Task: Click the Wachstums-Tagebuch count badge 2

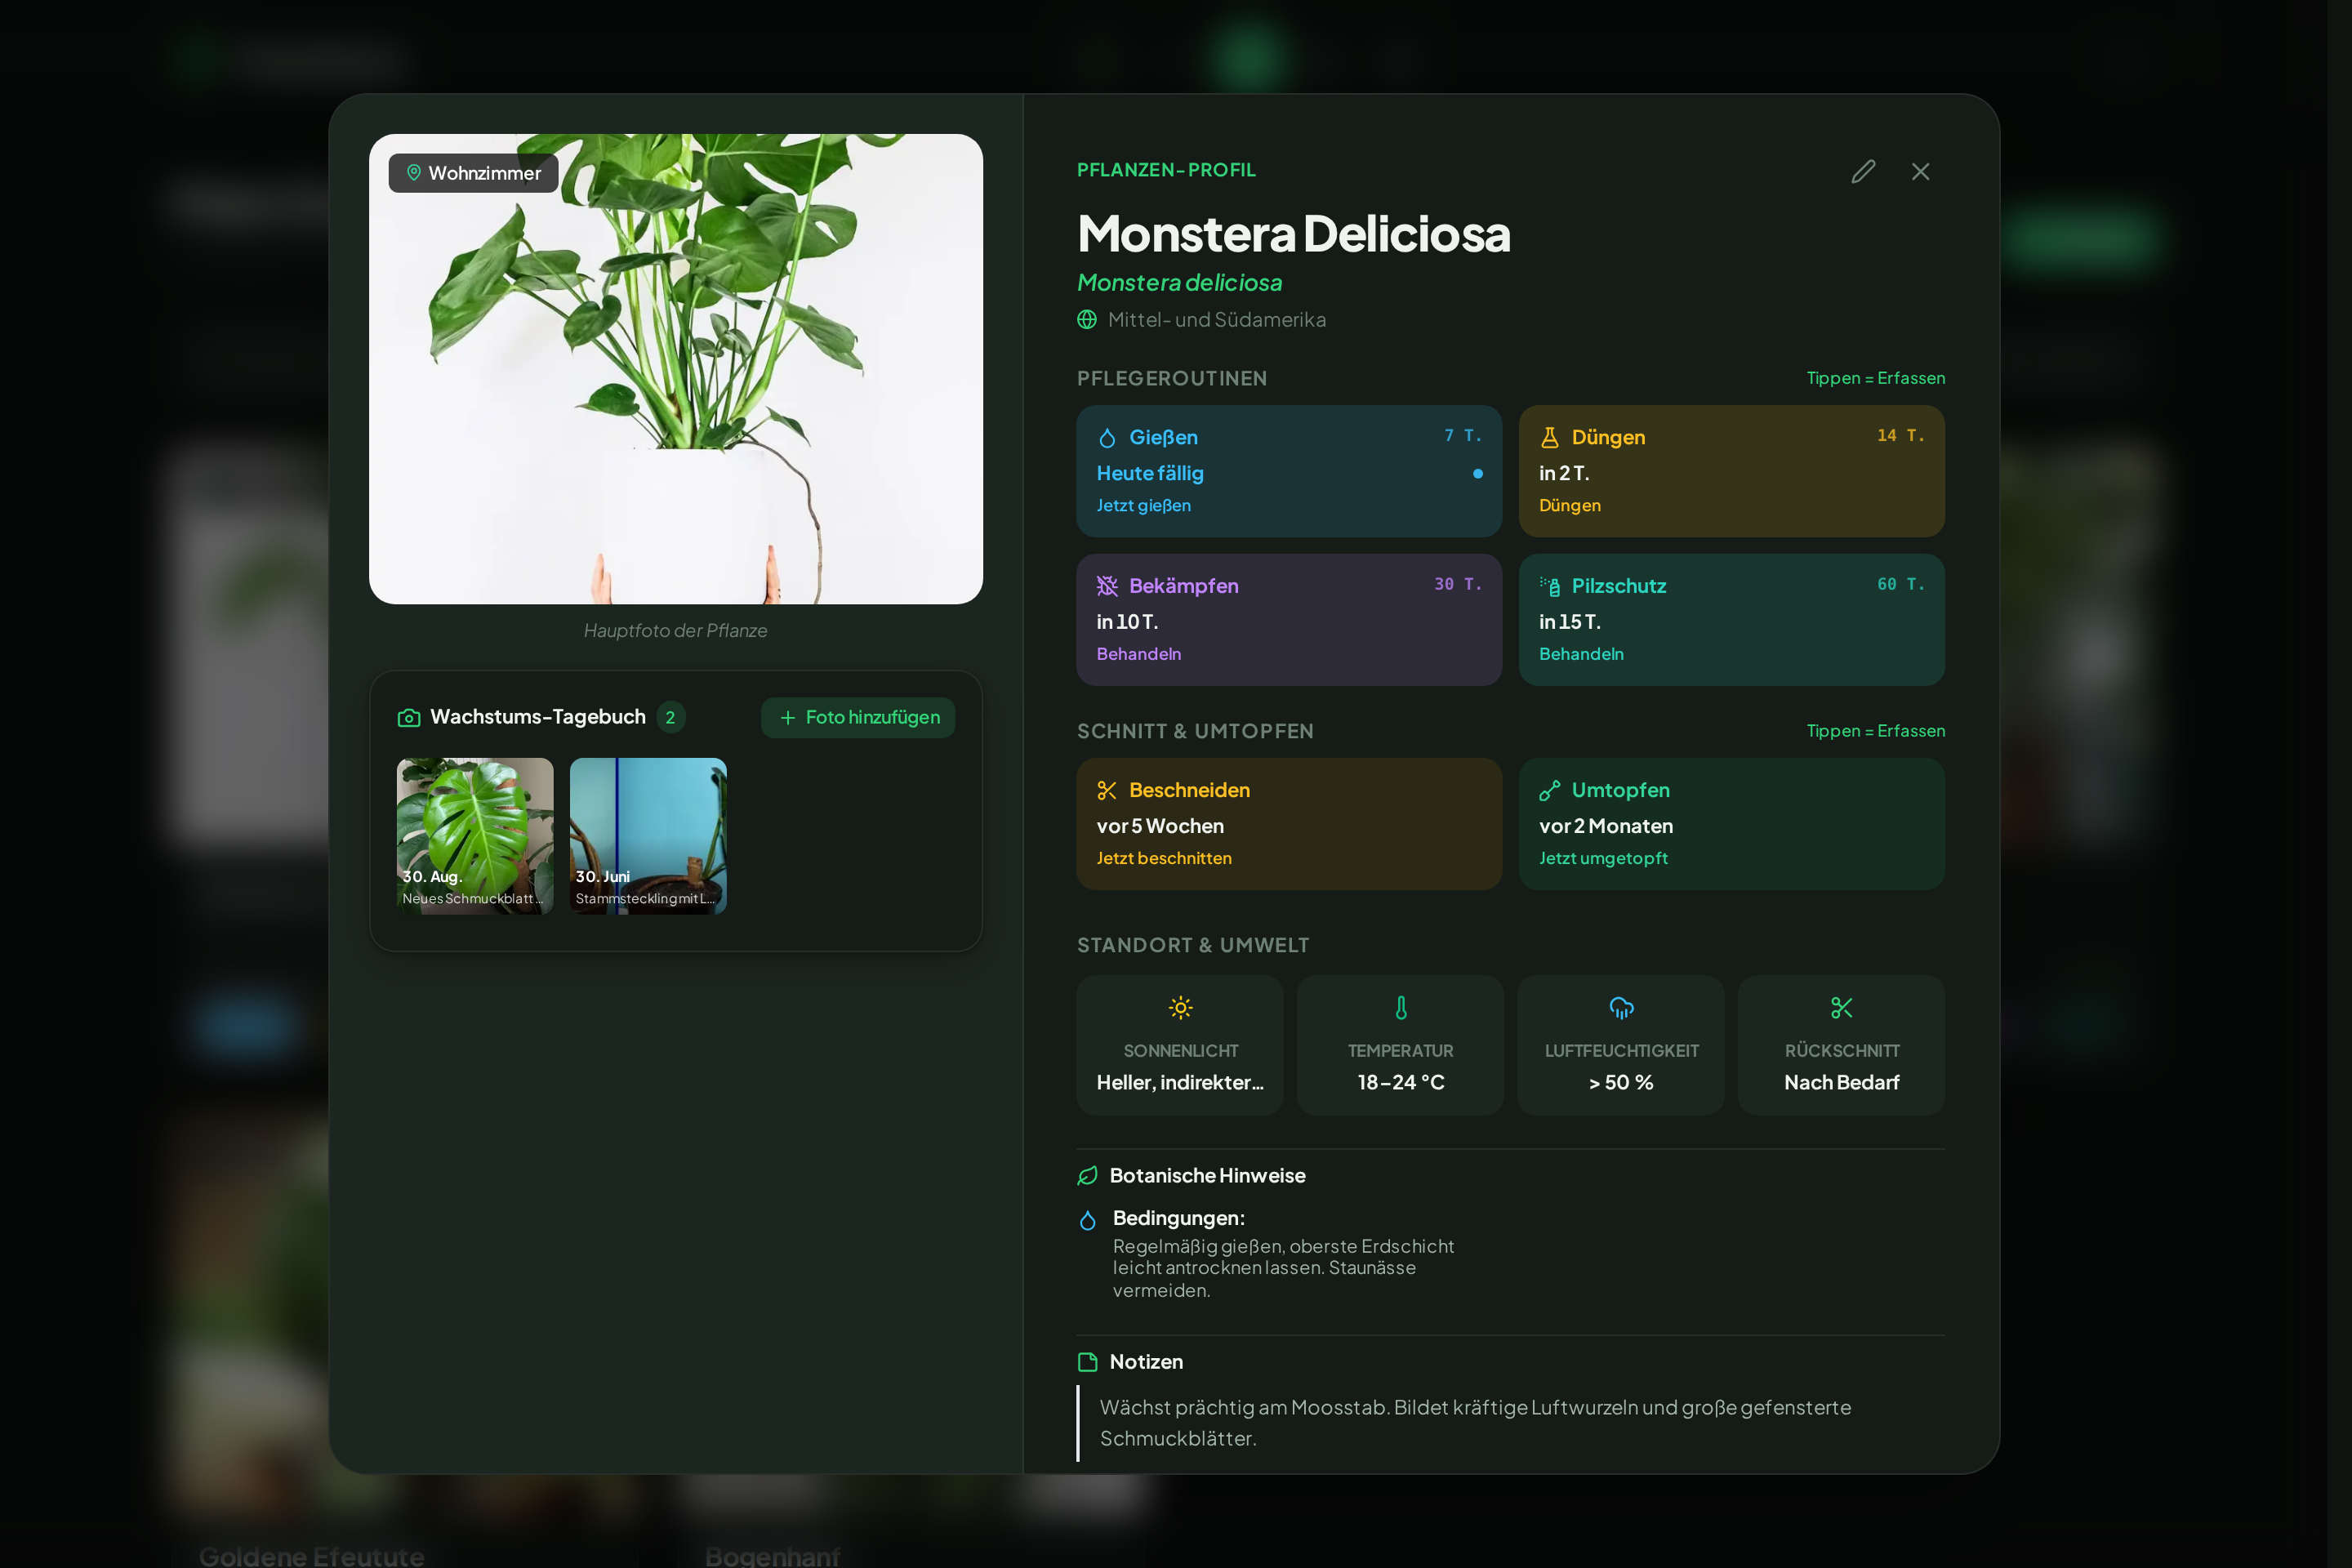Action: tap(670, 717)
